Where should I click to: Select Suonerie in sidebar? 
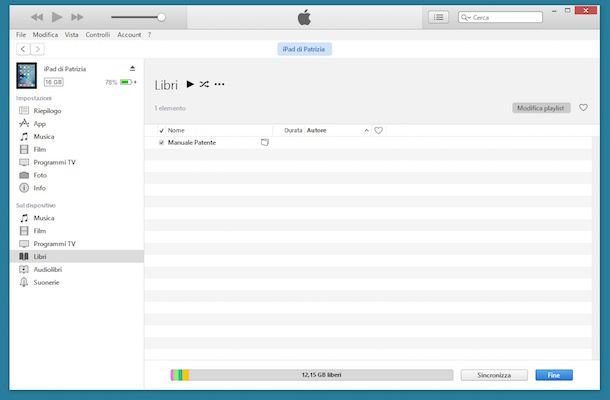click(x=46, y=282)
